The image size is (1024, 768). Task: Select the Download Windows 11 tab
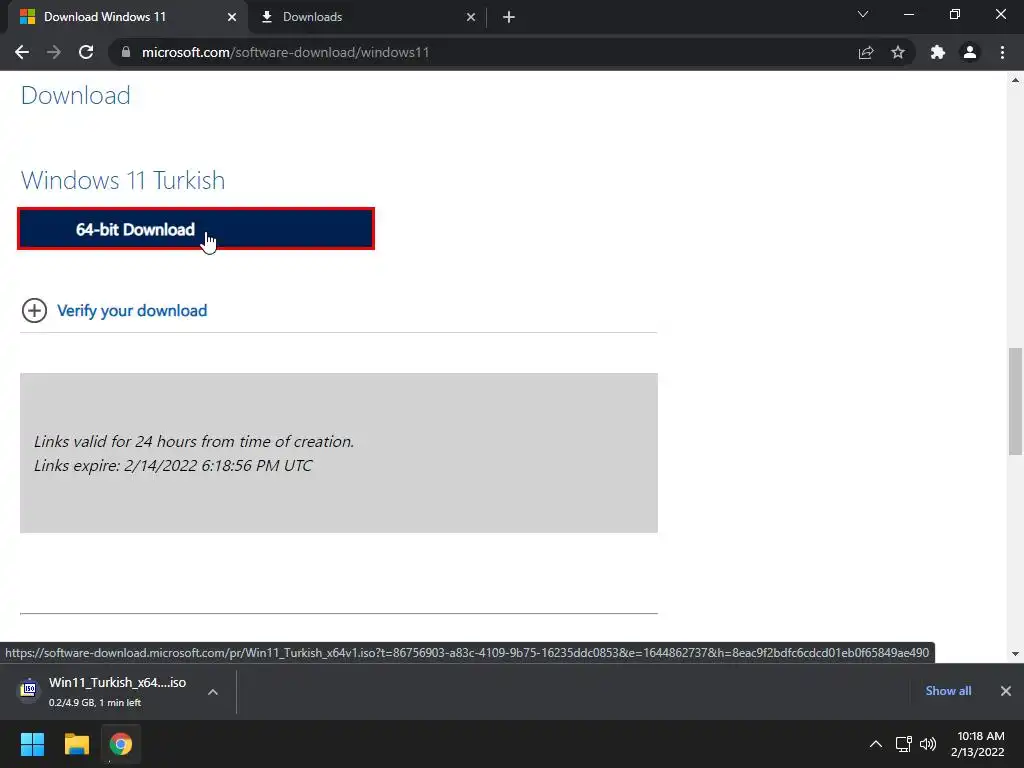tap(127, 17)
